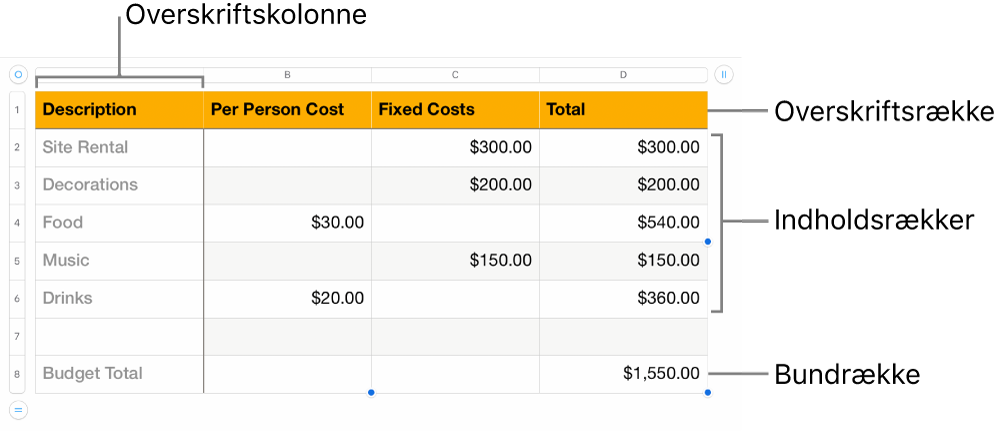Click the $1,550.00 budget total cell
1005x431 pixels.
pyautogui.click(x=623, y=374)
